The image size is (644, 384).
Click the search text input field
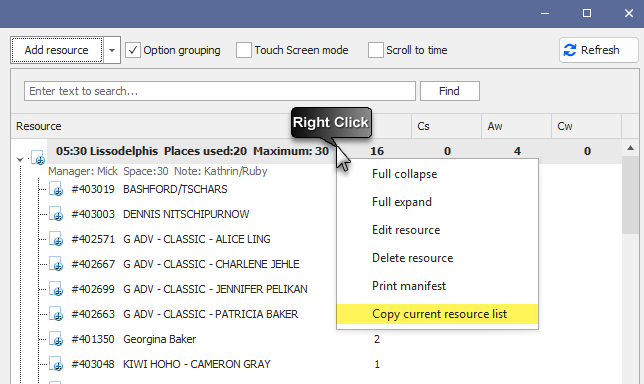click(x=220, y=91)
